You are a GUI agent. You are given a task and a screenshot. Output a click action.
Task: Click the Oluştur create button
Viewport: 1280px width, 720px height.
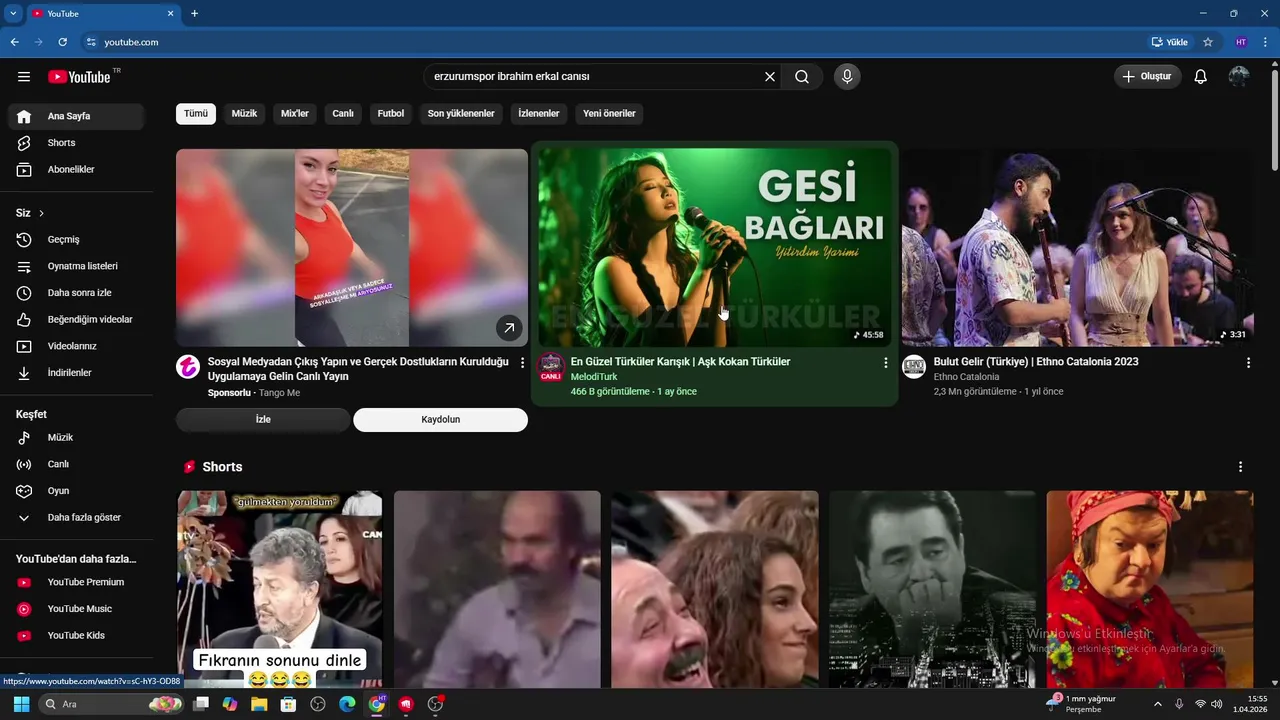1148,77
